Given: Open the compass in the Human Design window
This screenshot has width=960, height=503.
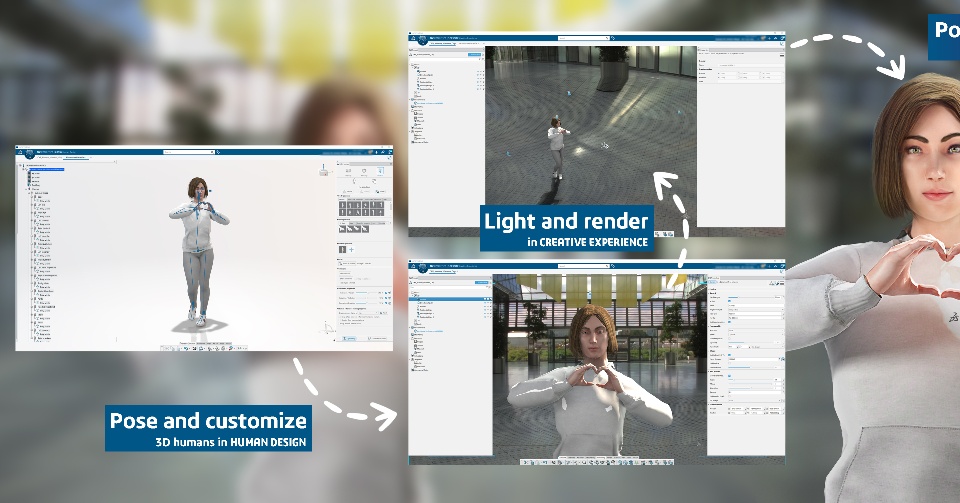Looking at the screenshot, I should coord(29,154).
